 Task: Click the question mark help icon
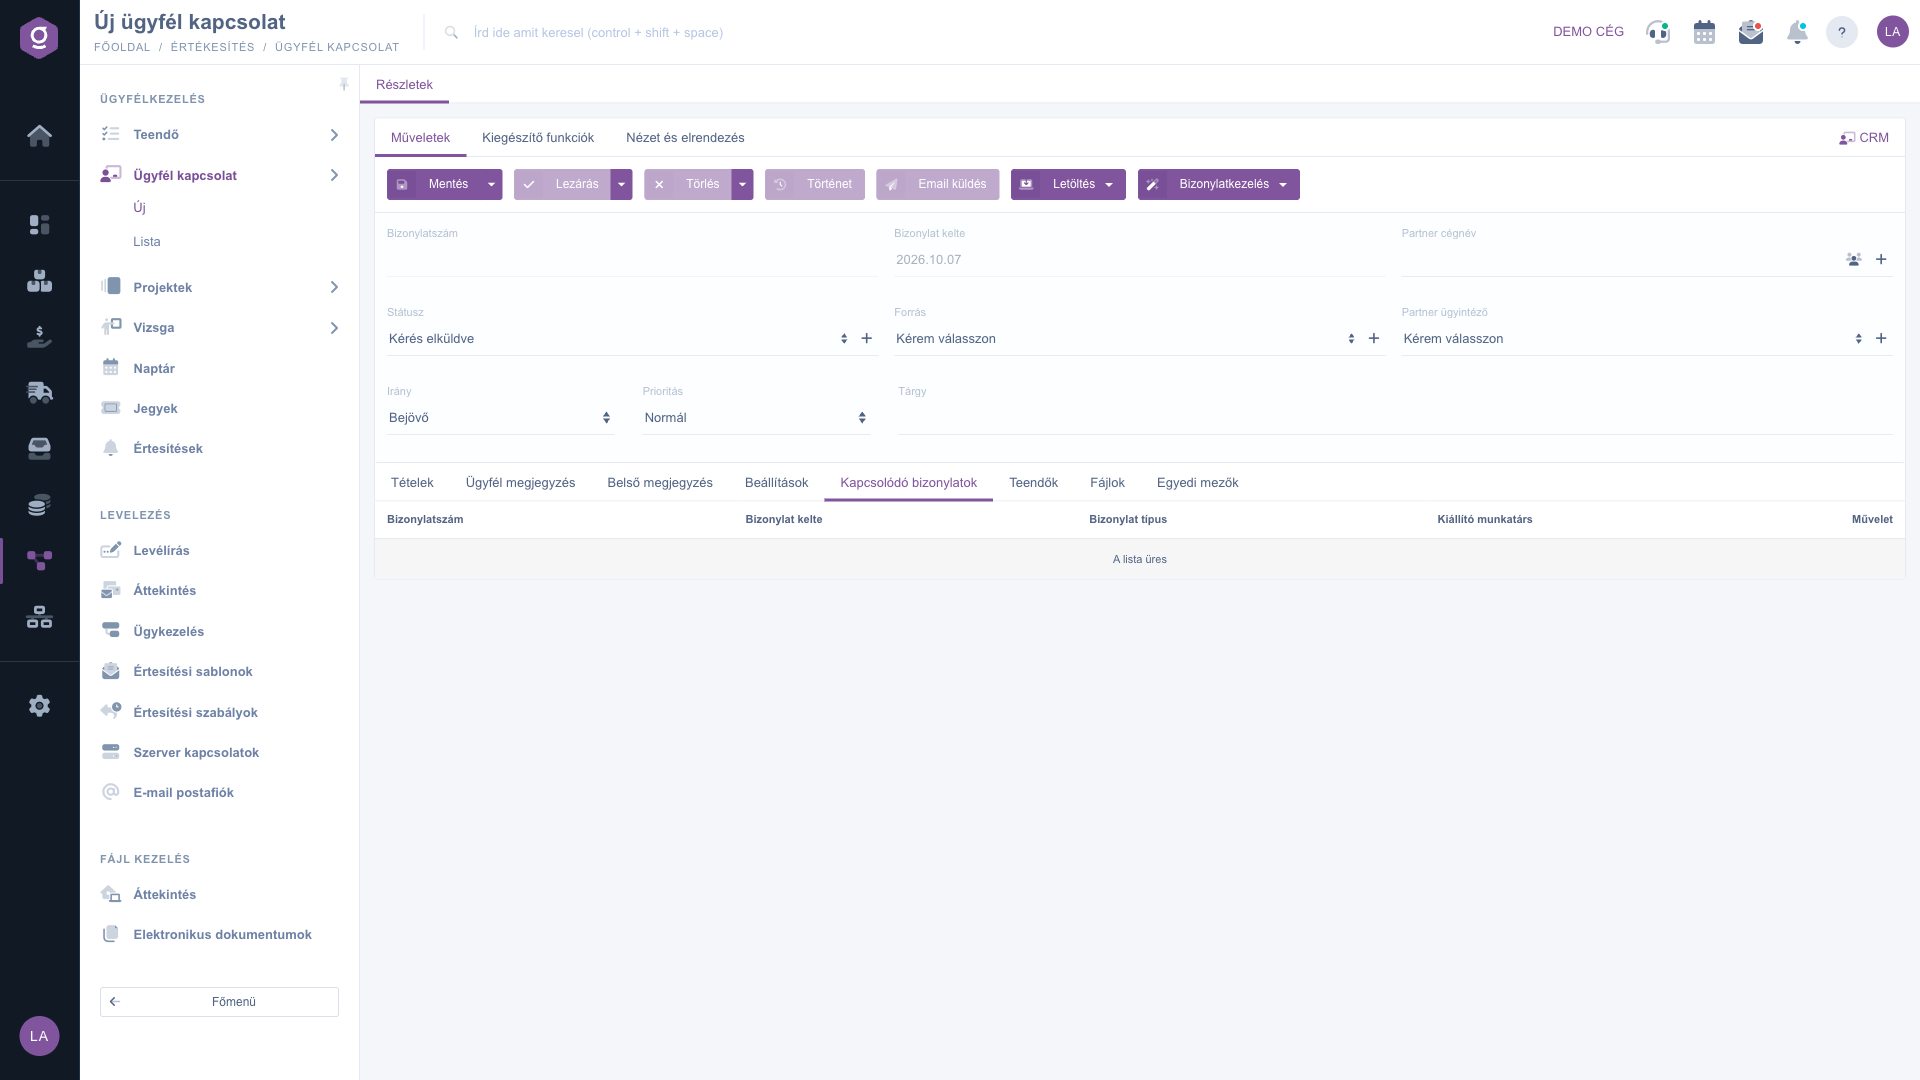(1842, 32)
